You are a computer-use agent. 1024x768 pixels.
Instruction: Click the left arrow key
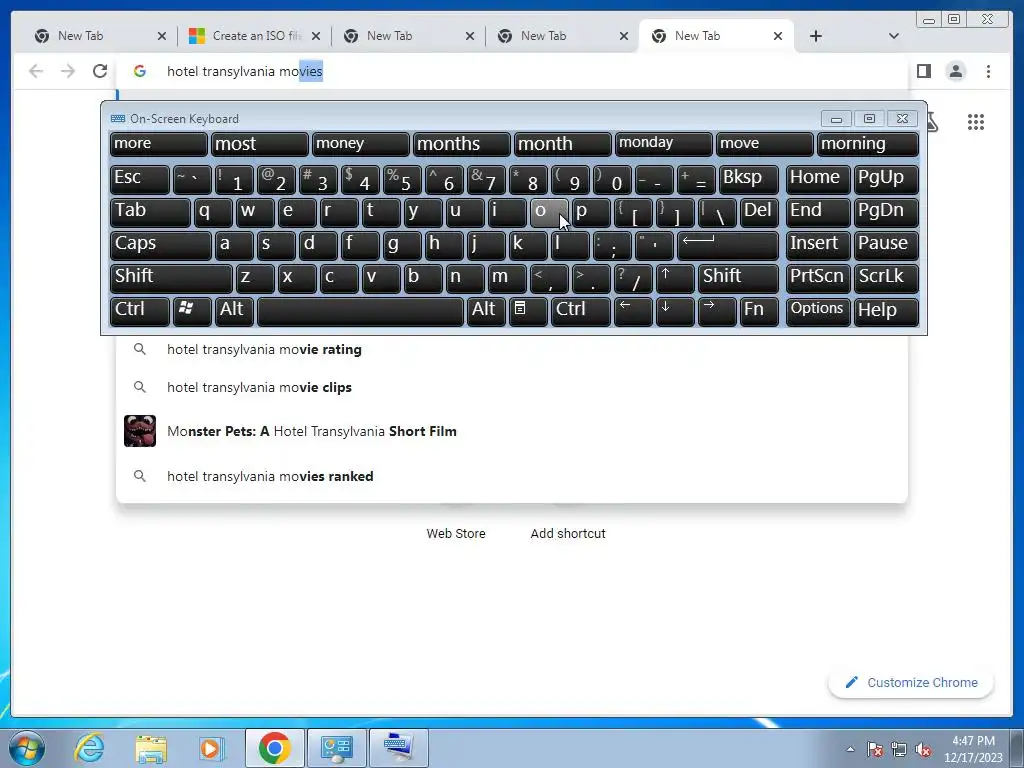(633, 311)
